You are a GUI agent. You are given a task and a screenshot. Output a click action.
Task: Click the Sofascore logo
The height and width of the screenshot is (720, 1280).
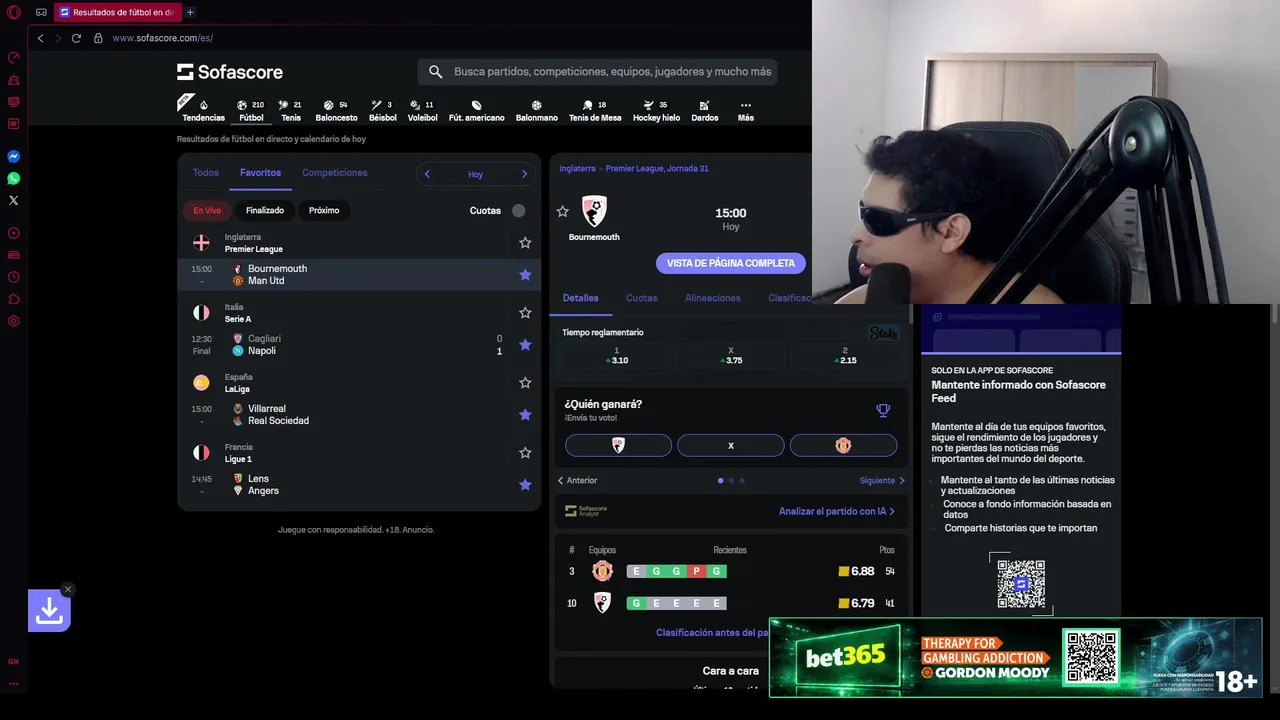click(x=230, y=72)
